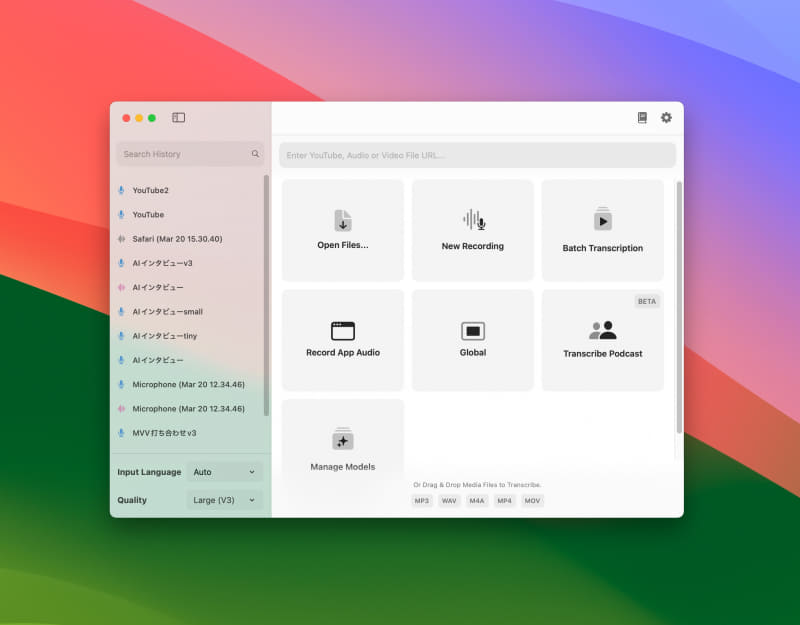
Task: Open the Quality dropdown showing Large (V3)
Action: 225,500
